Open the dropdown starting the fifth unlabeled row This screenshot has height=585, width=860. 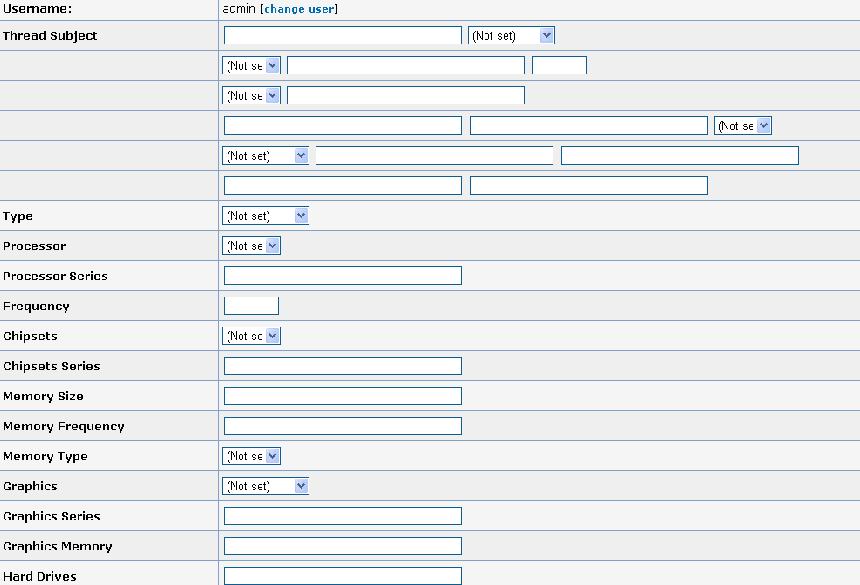coord(265,156)
